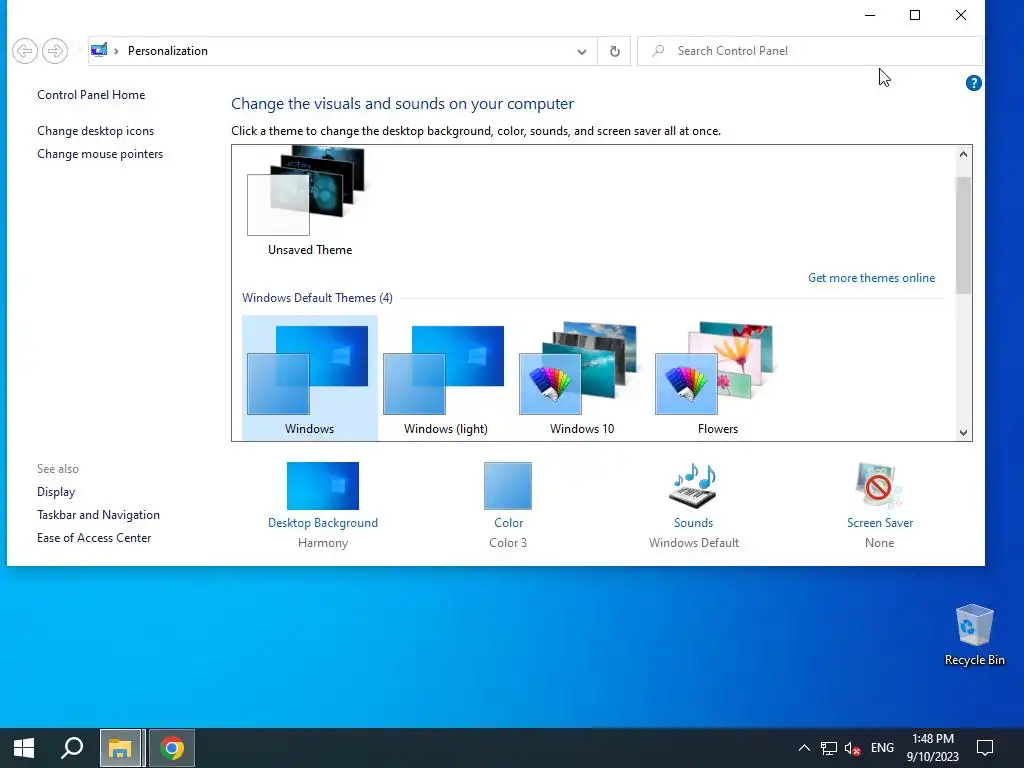This screenshot has width=1024, height=768.
Task: Open Taskbar and Navigation link
Action: coord(98,515)
